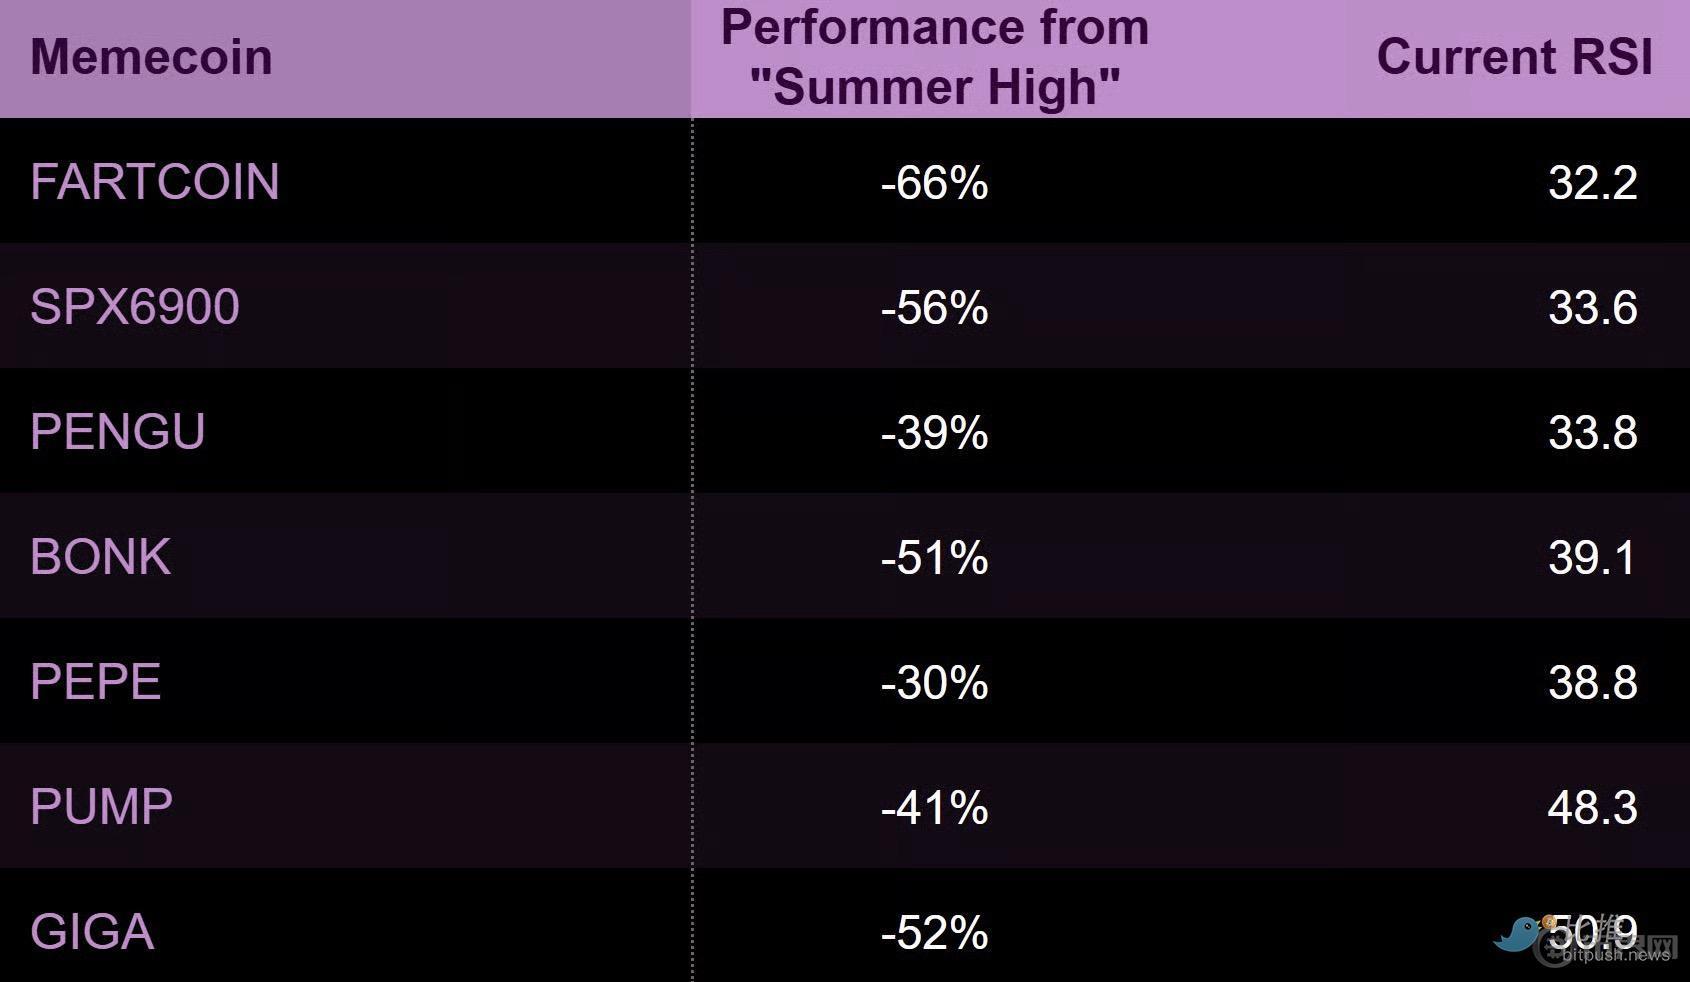Select the -39% performance cell
Viewport: 1690px width, 982px height.
pyautogui.click(x=934, y=433)
